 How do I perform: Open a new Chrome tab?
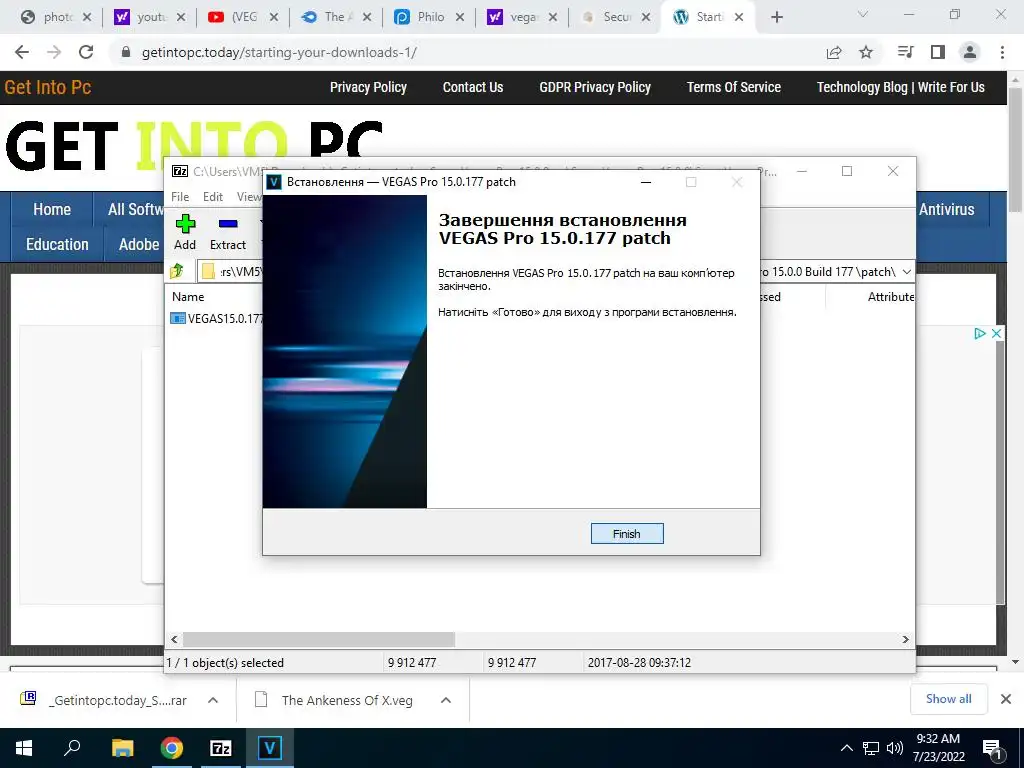point(776,17)
